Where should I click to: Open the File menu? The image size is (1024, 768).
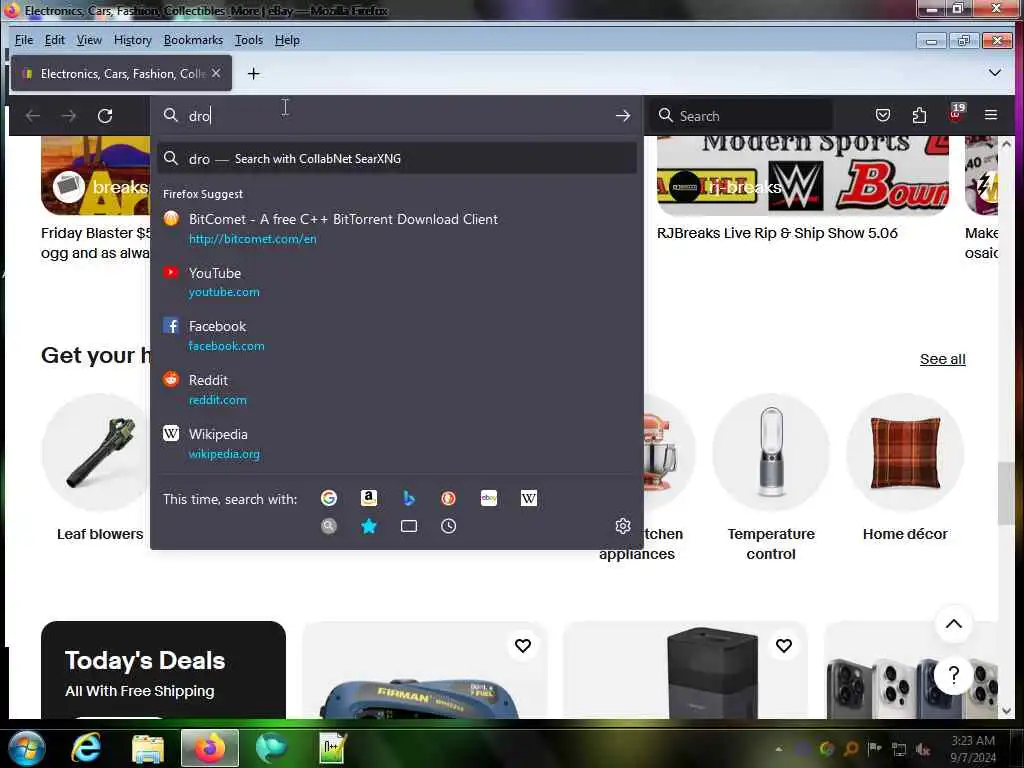tap(24, 40)
